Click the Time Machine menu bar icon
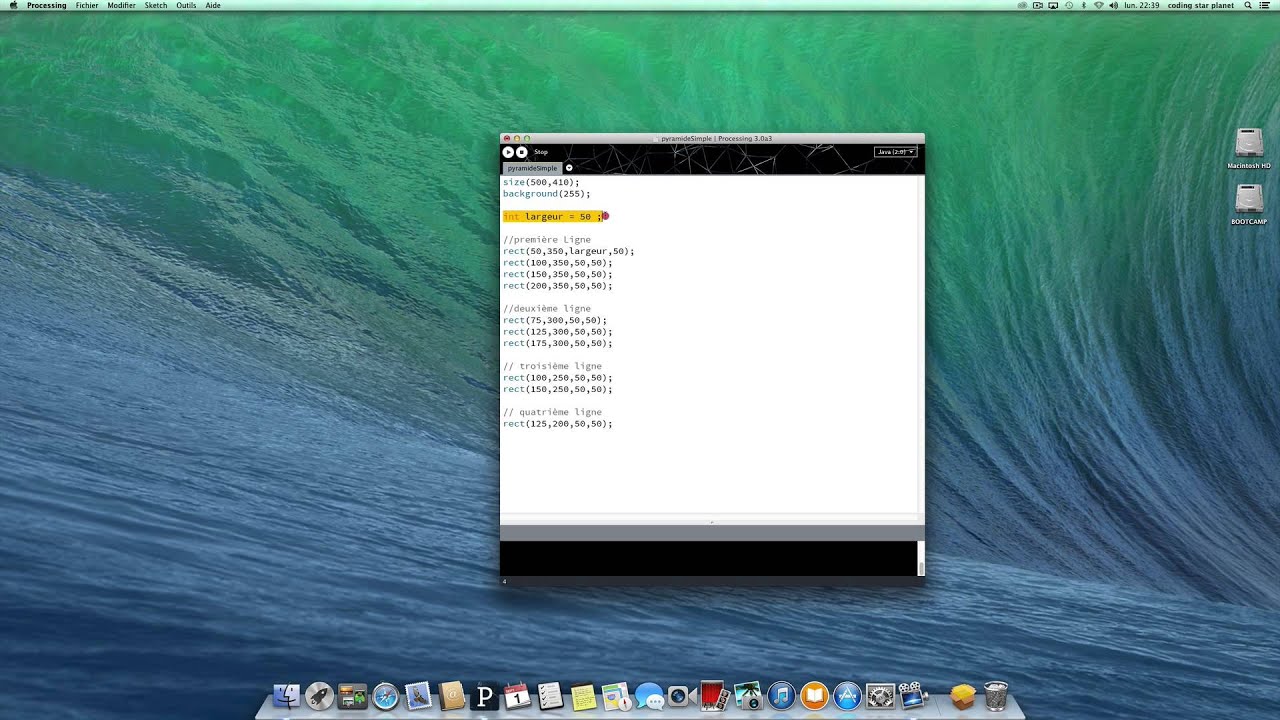The height and width of the screenshot is (720, 1280). click(1069, 5)
